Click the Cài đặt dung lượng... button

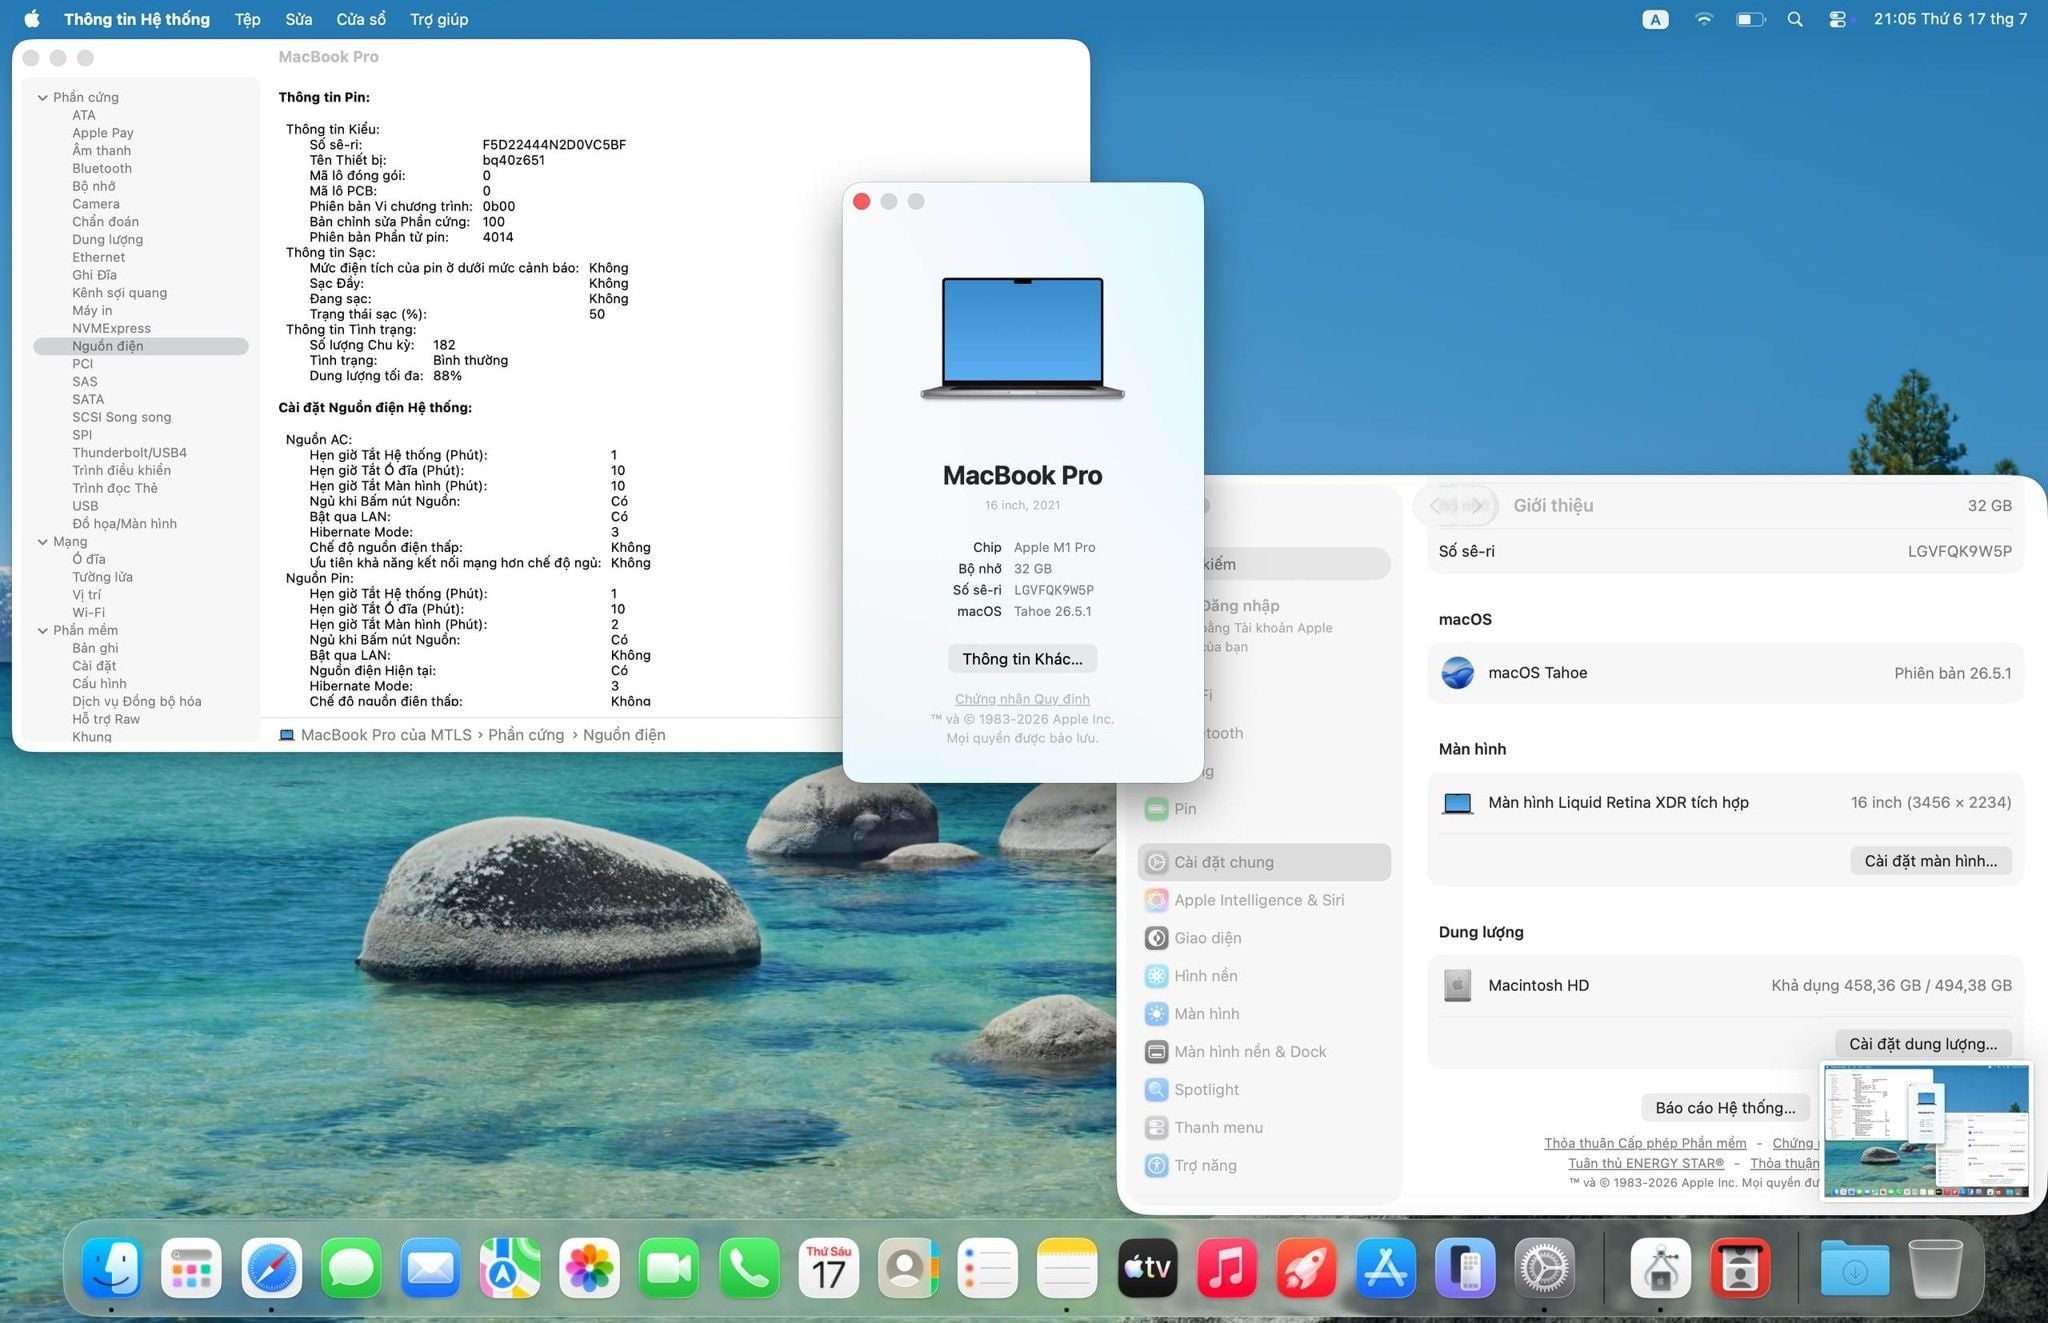pos(1923,1044)
